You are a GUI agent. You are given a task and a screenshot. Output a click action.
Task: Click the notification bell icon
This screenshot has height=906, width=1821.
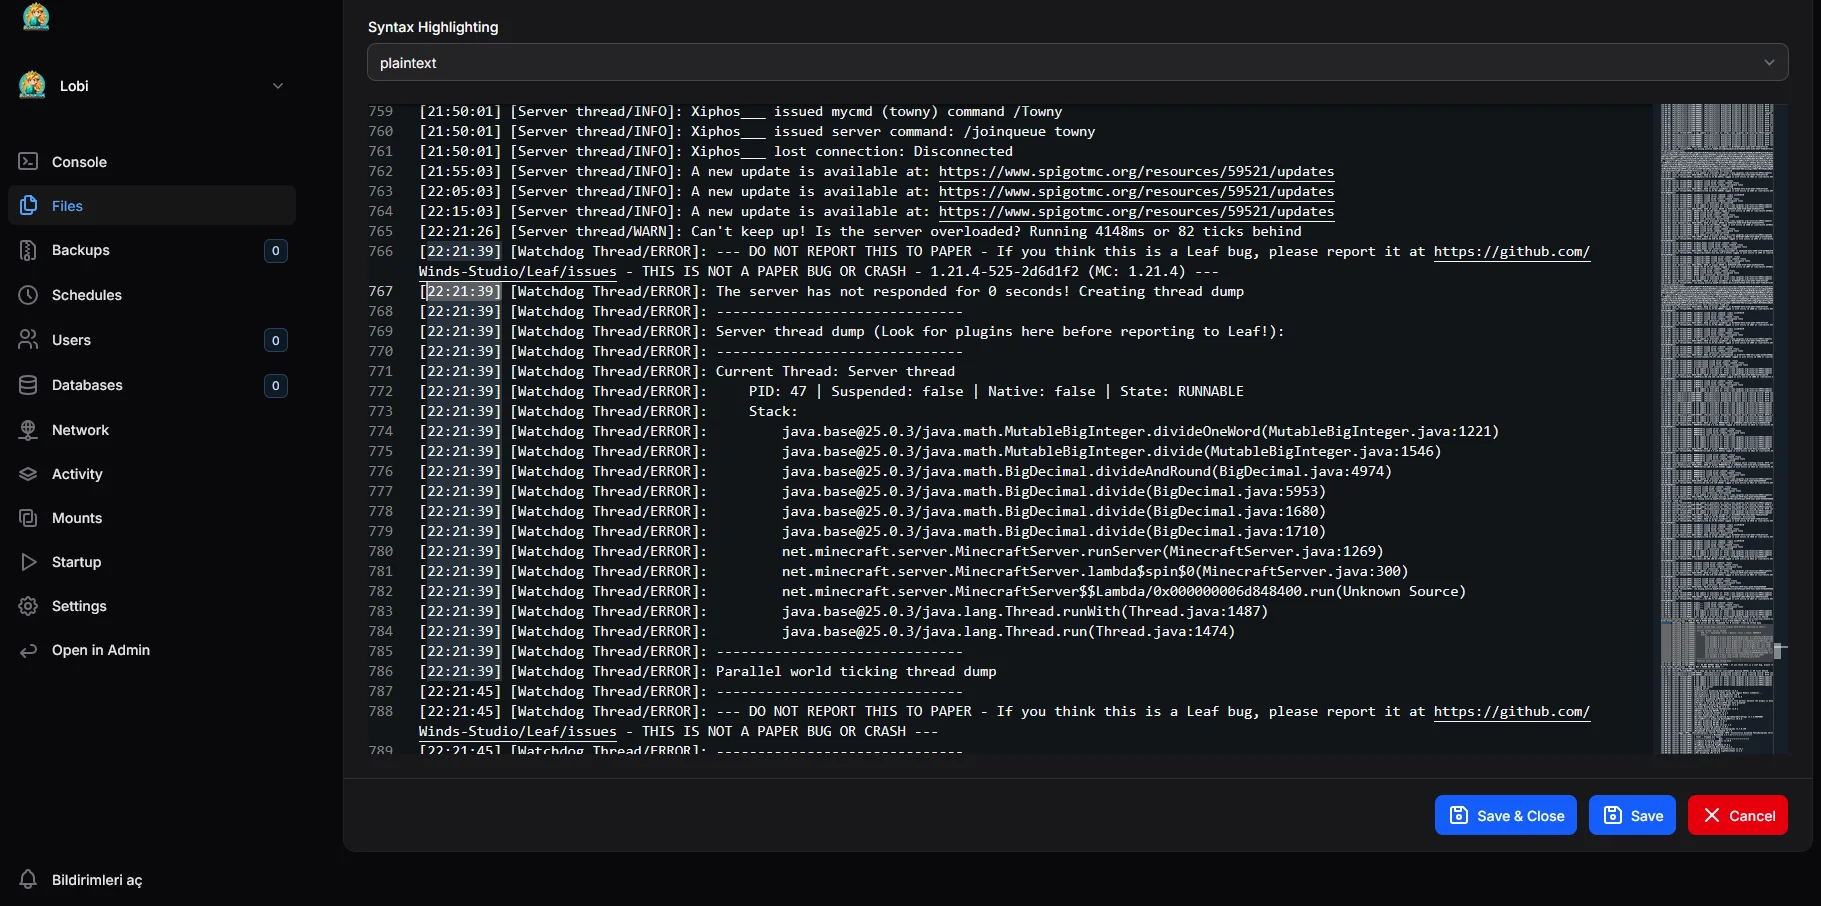[28, 879]
